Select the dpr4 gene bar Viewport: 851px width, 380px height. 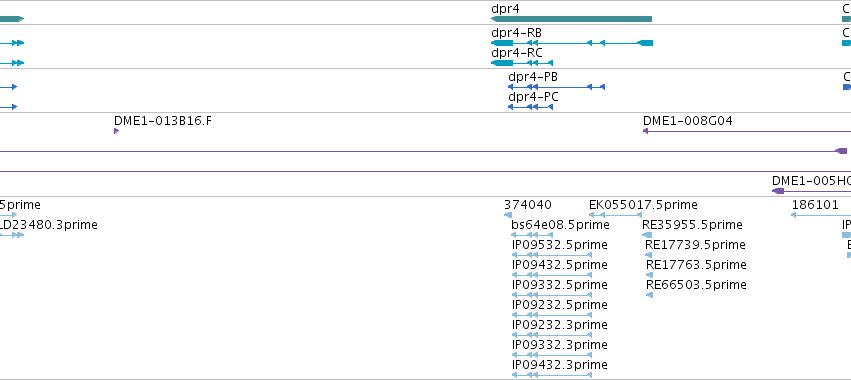571,19
